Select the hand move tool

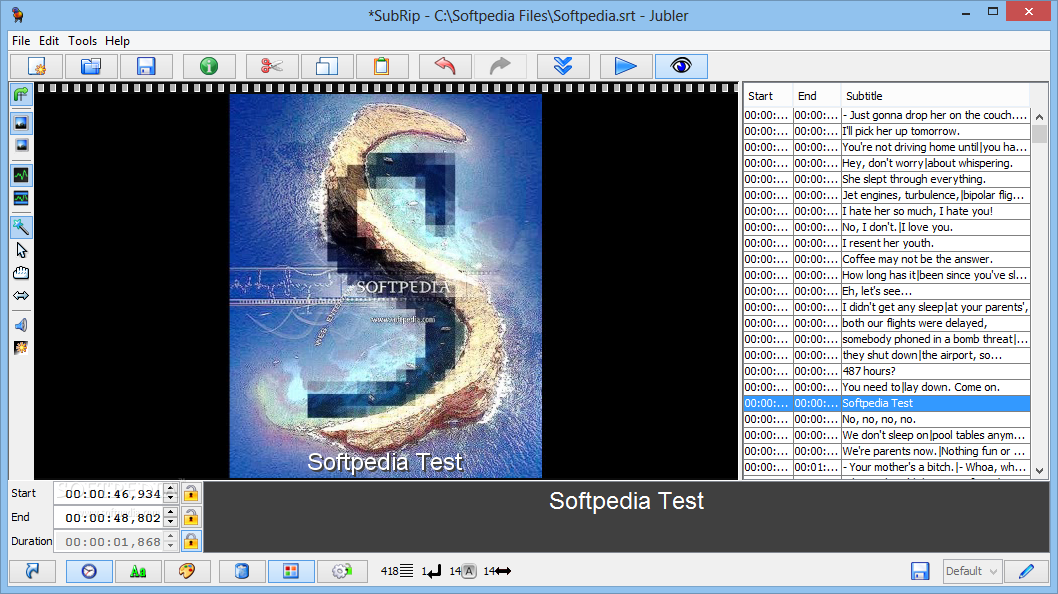[21, 273]
